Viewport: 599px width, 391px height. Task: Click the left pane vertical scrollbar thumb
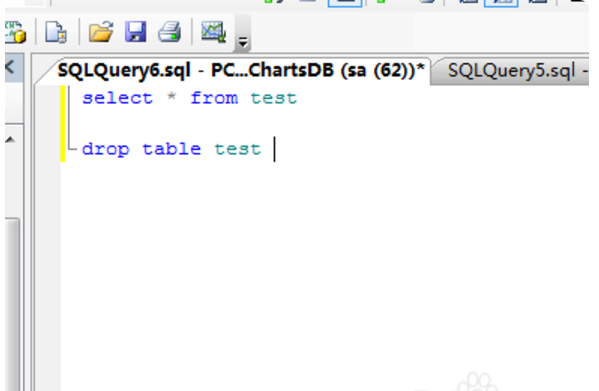[x=12, y=304]
